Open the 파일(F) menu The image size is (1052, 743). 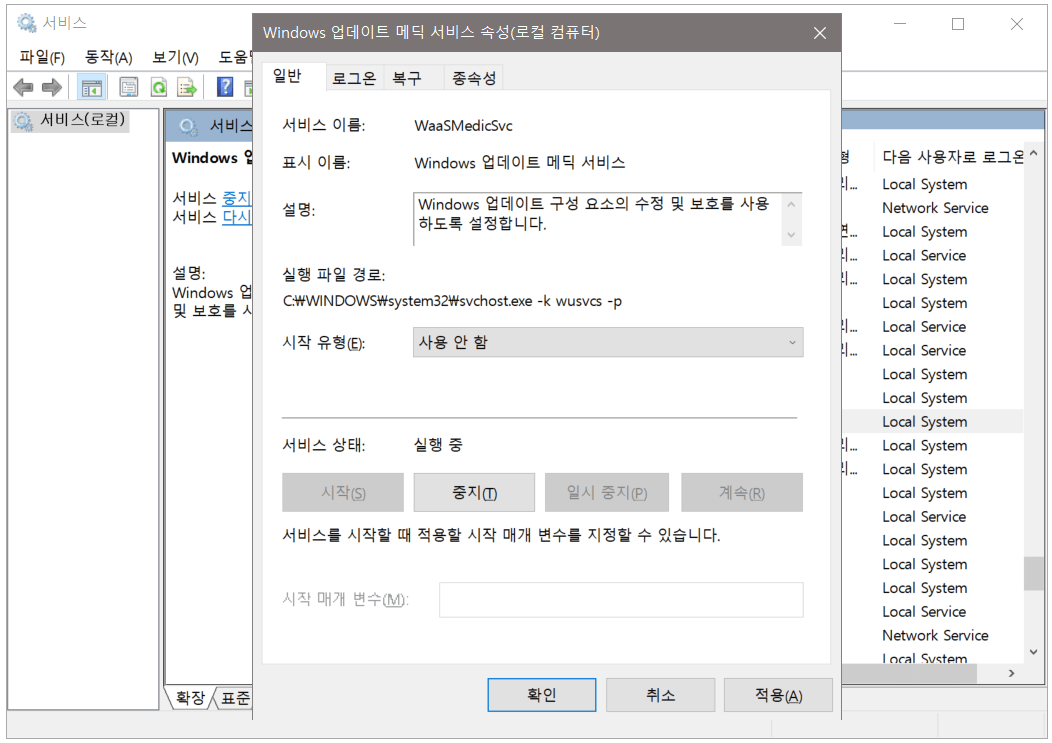click(42, 57)
